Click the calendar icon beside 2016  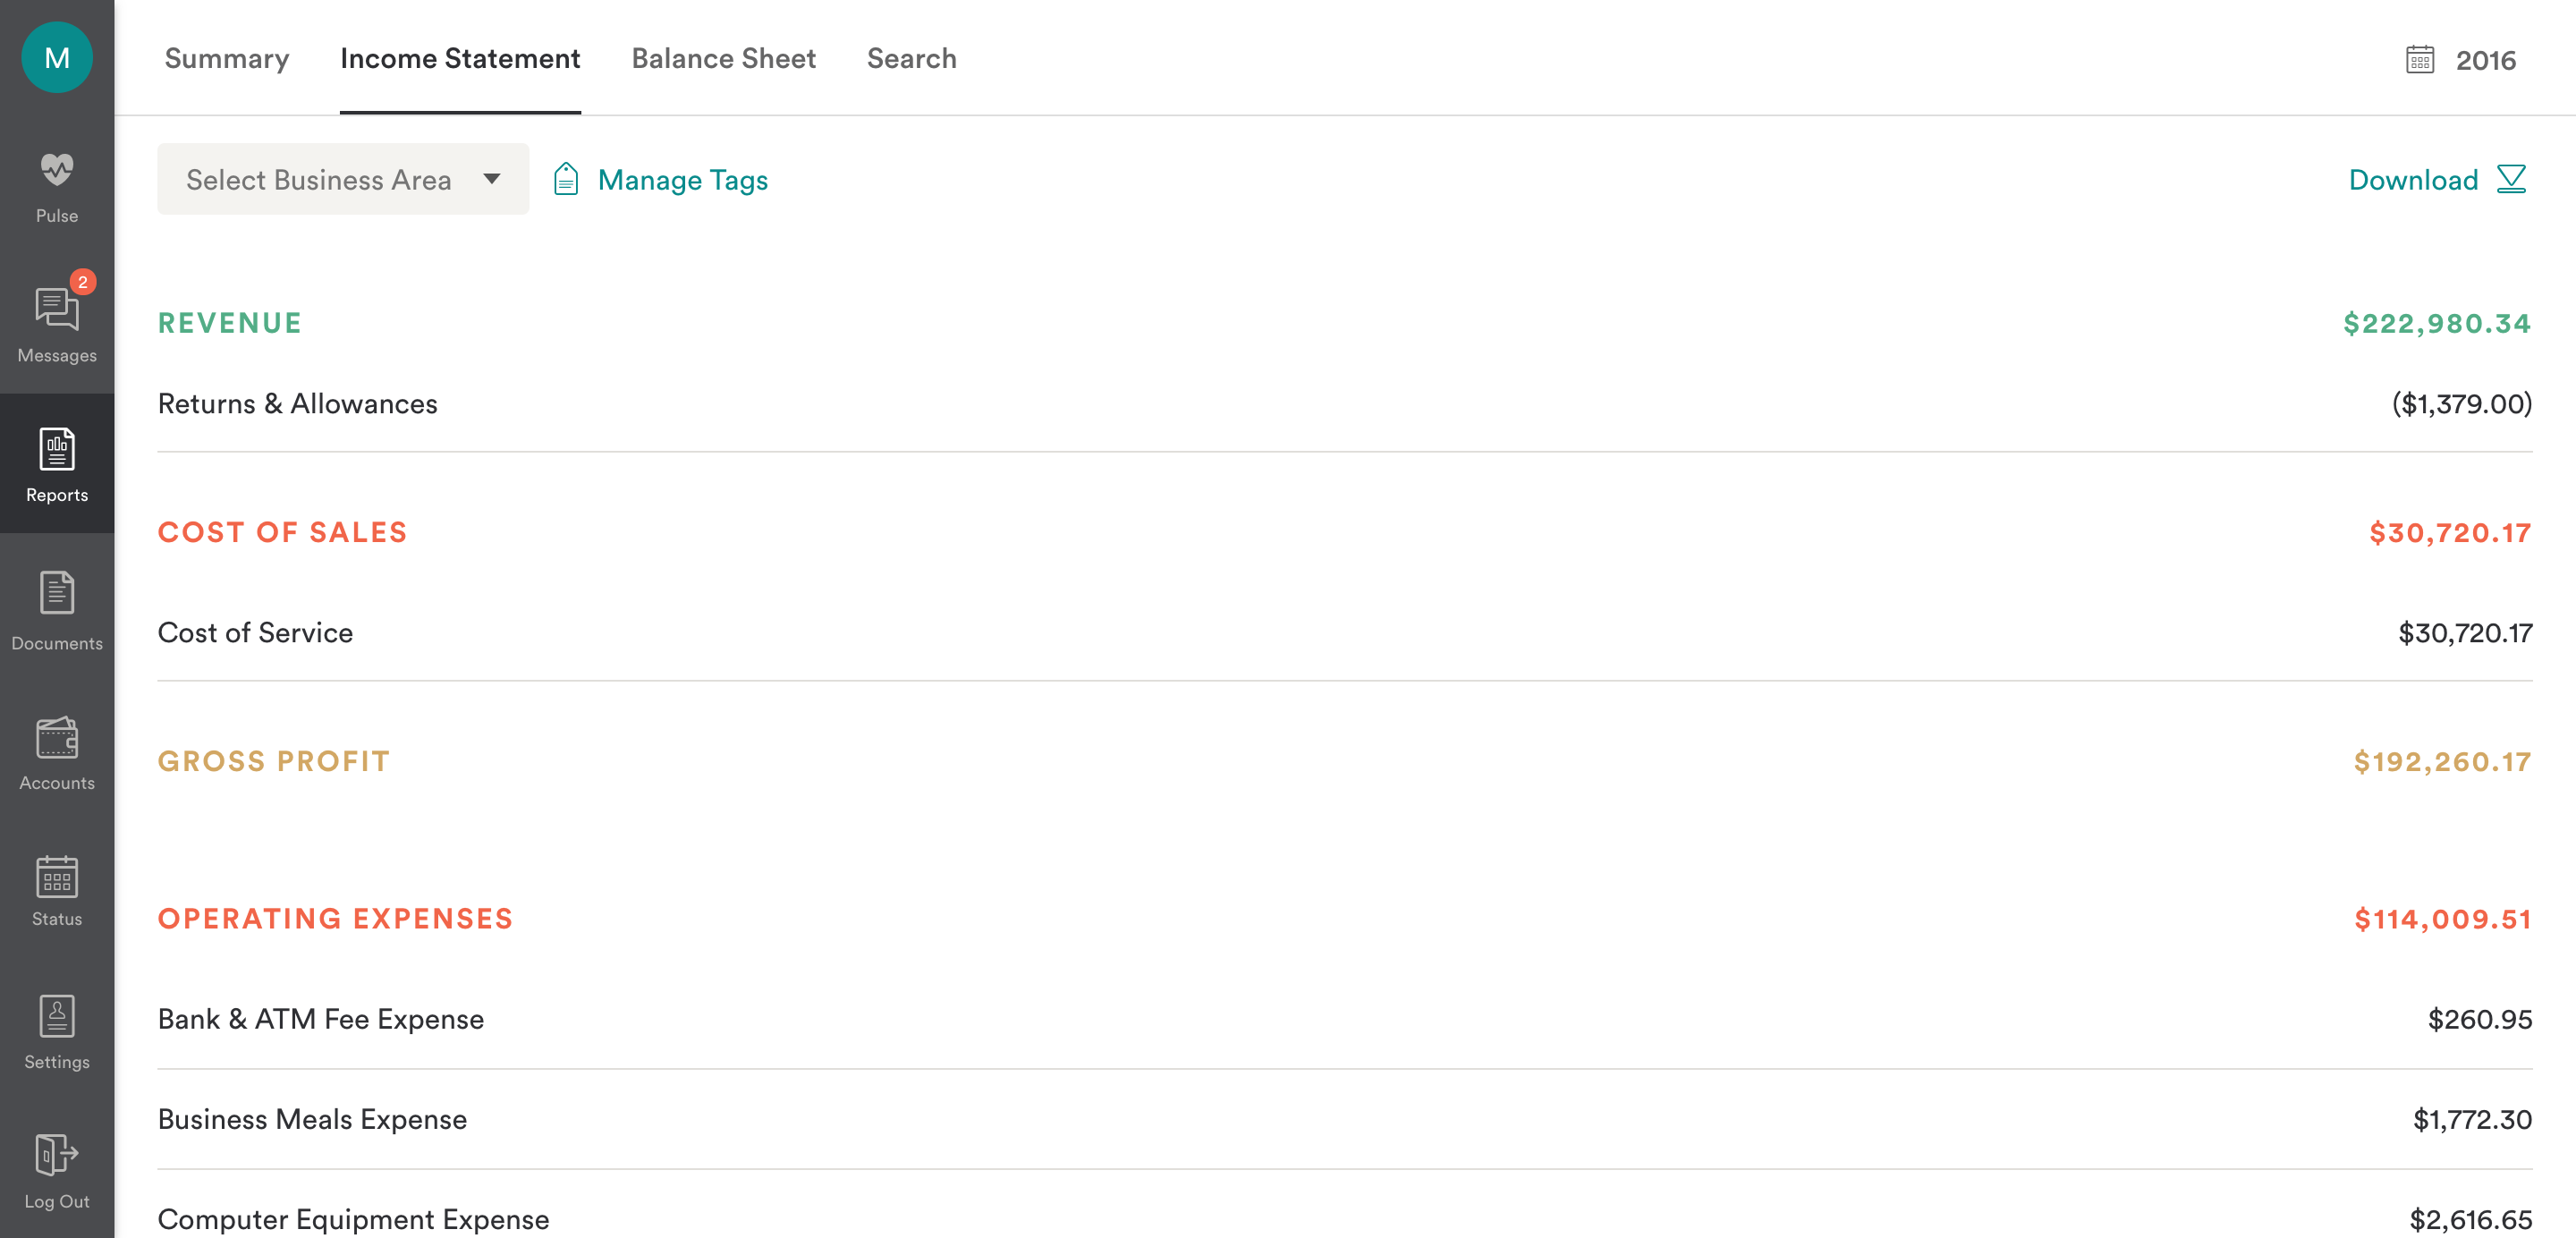[2419, 60]
